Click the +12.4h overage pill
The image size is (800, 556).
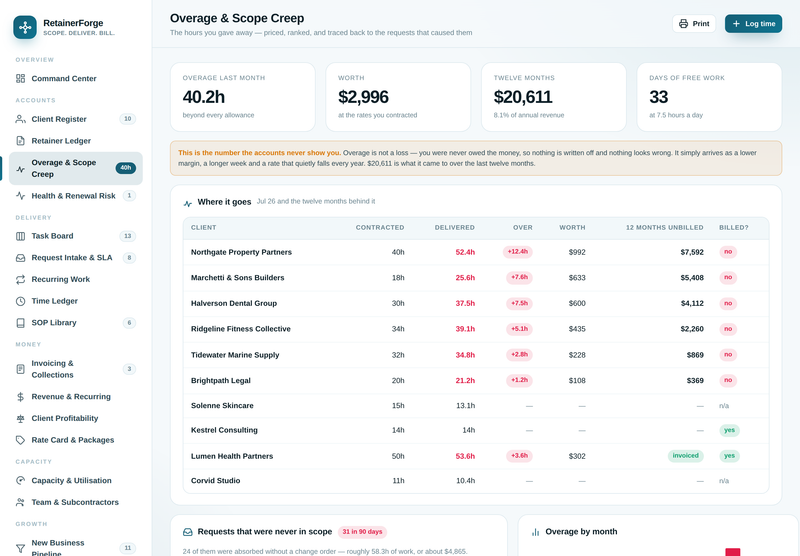(x=517, y=251)
